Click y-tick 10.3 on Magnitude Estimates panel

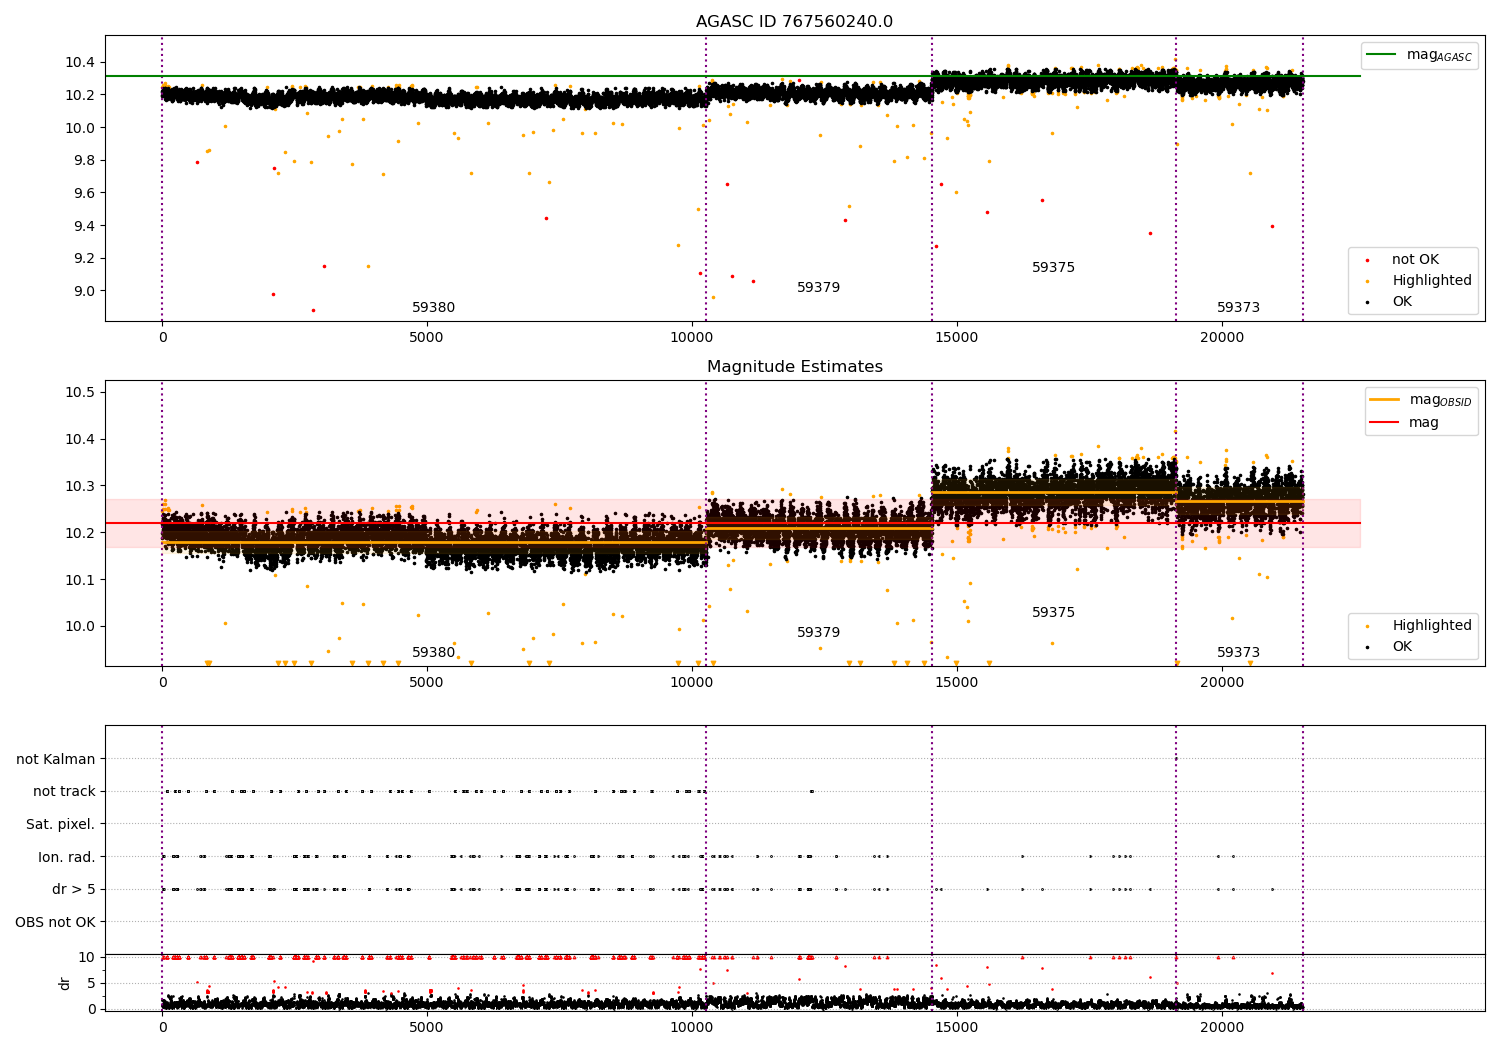click(80, 486)
